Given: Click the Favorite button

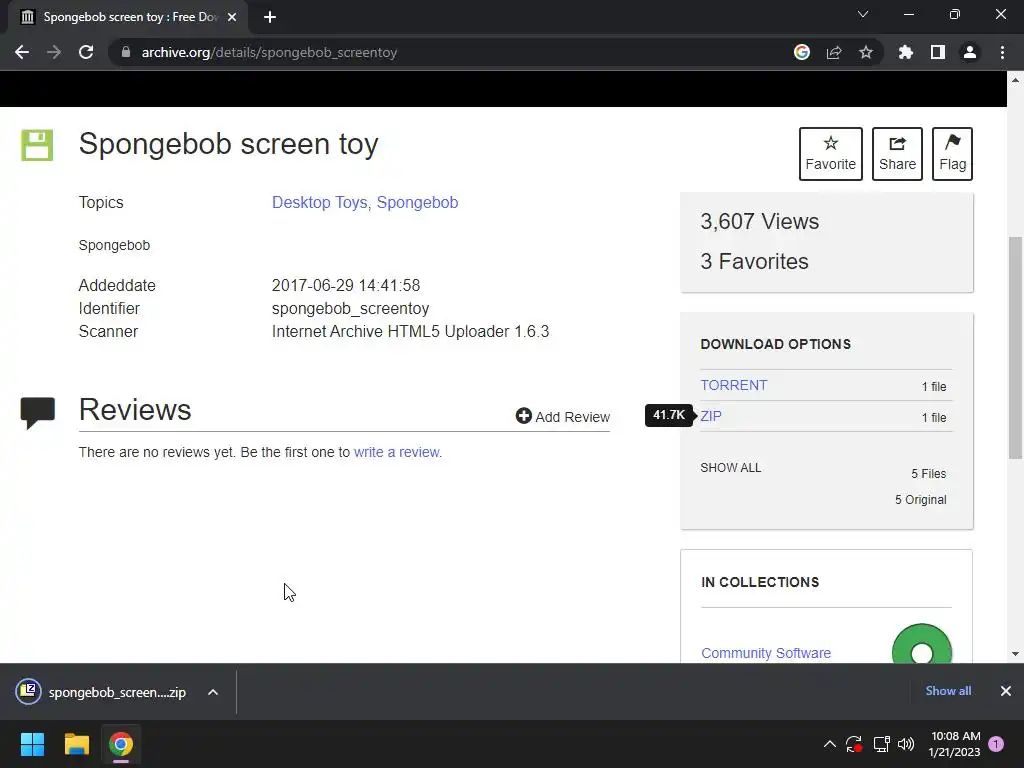Looking at the screenshot, I should point(831,153).
